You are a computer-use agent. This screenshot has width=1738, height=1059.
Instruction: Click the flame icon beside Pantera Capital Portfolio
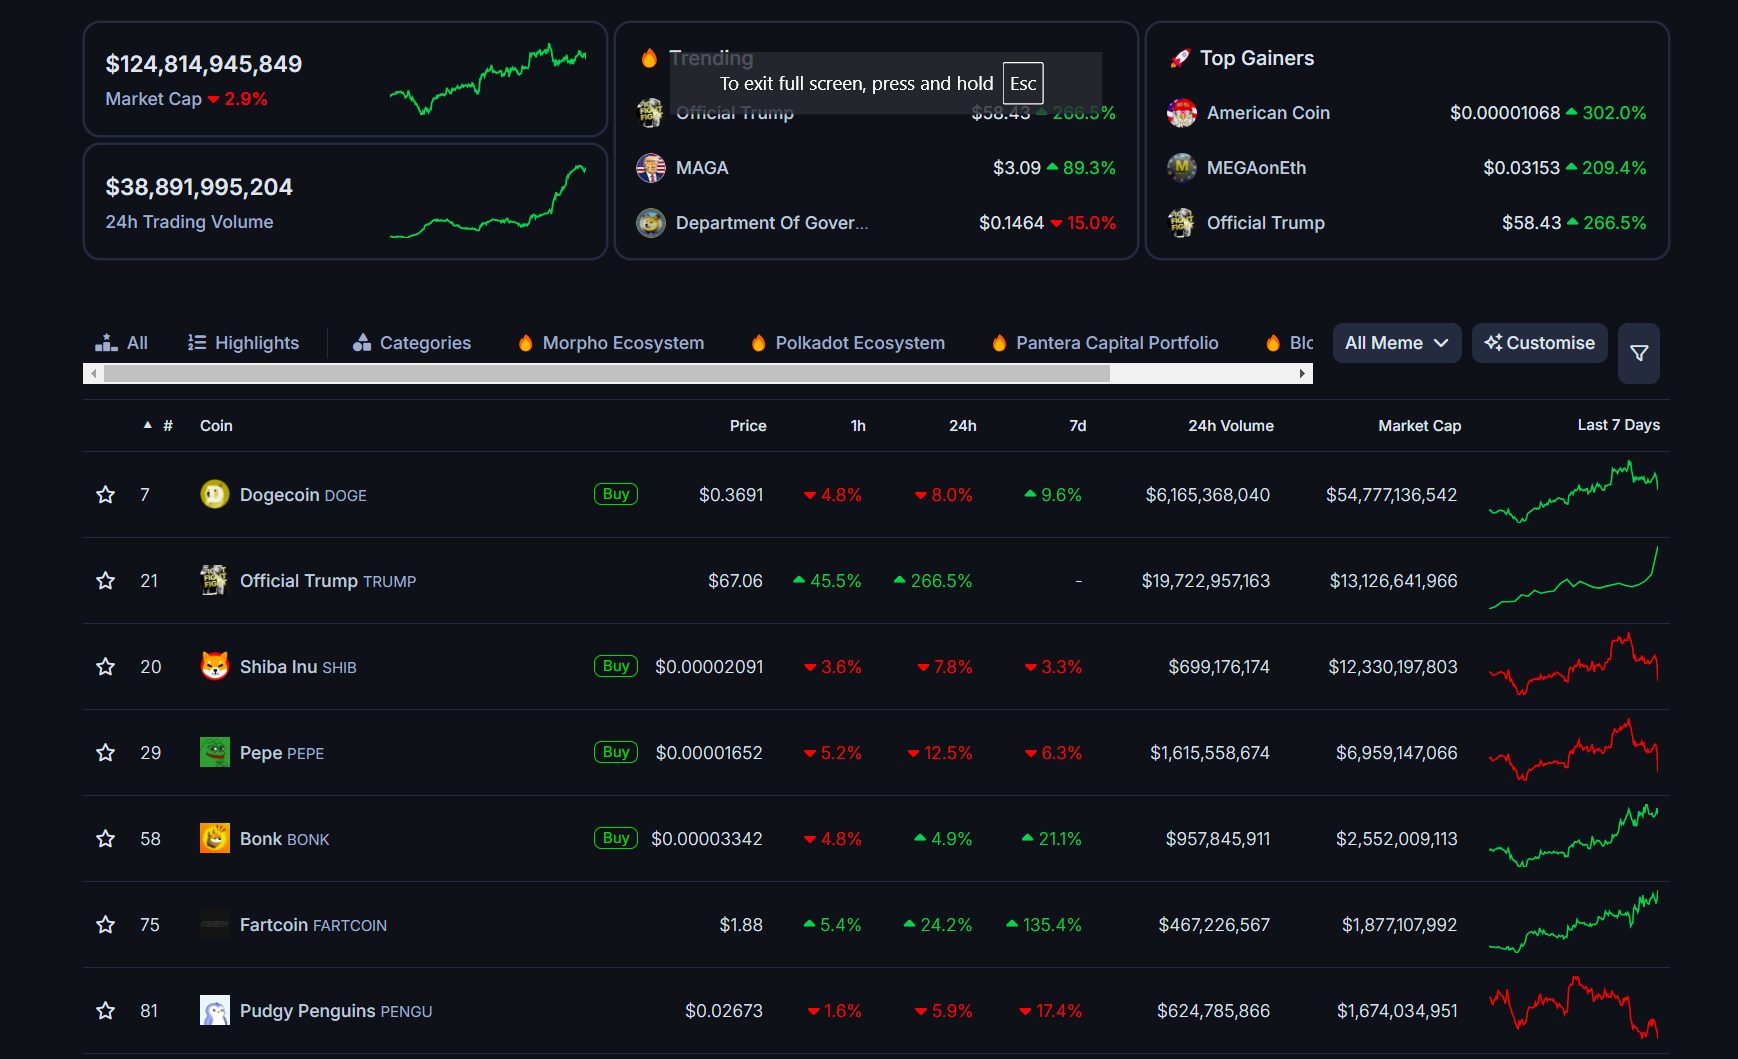pos(999,343)
